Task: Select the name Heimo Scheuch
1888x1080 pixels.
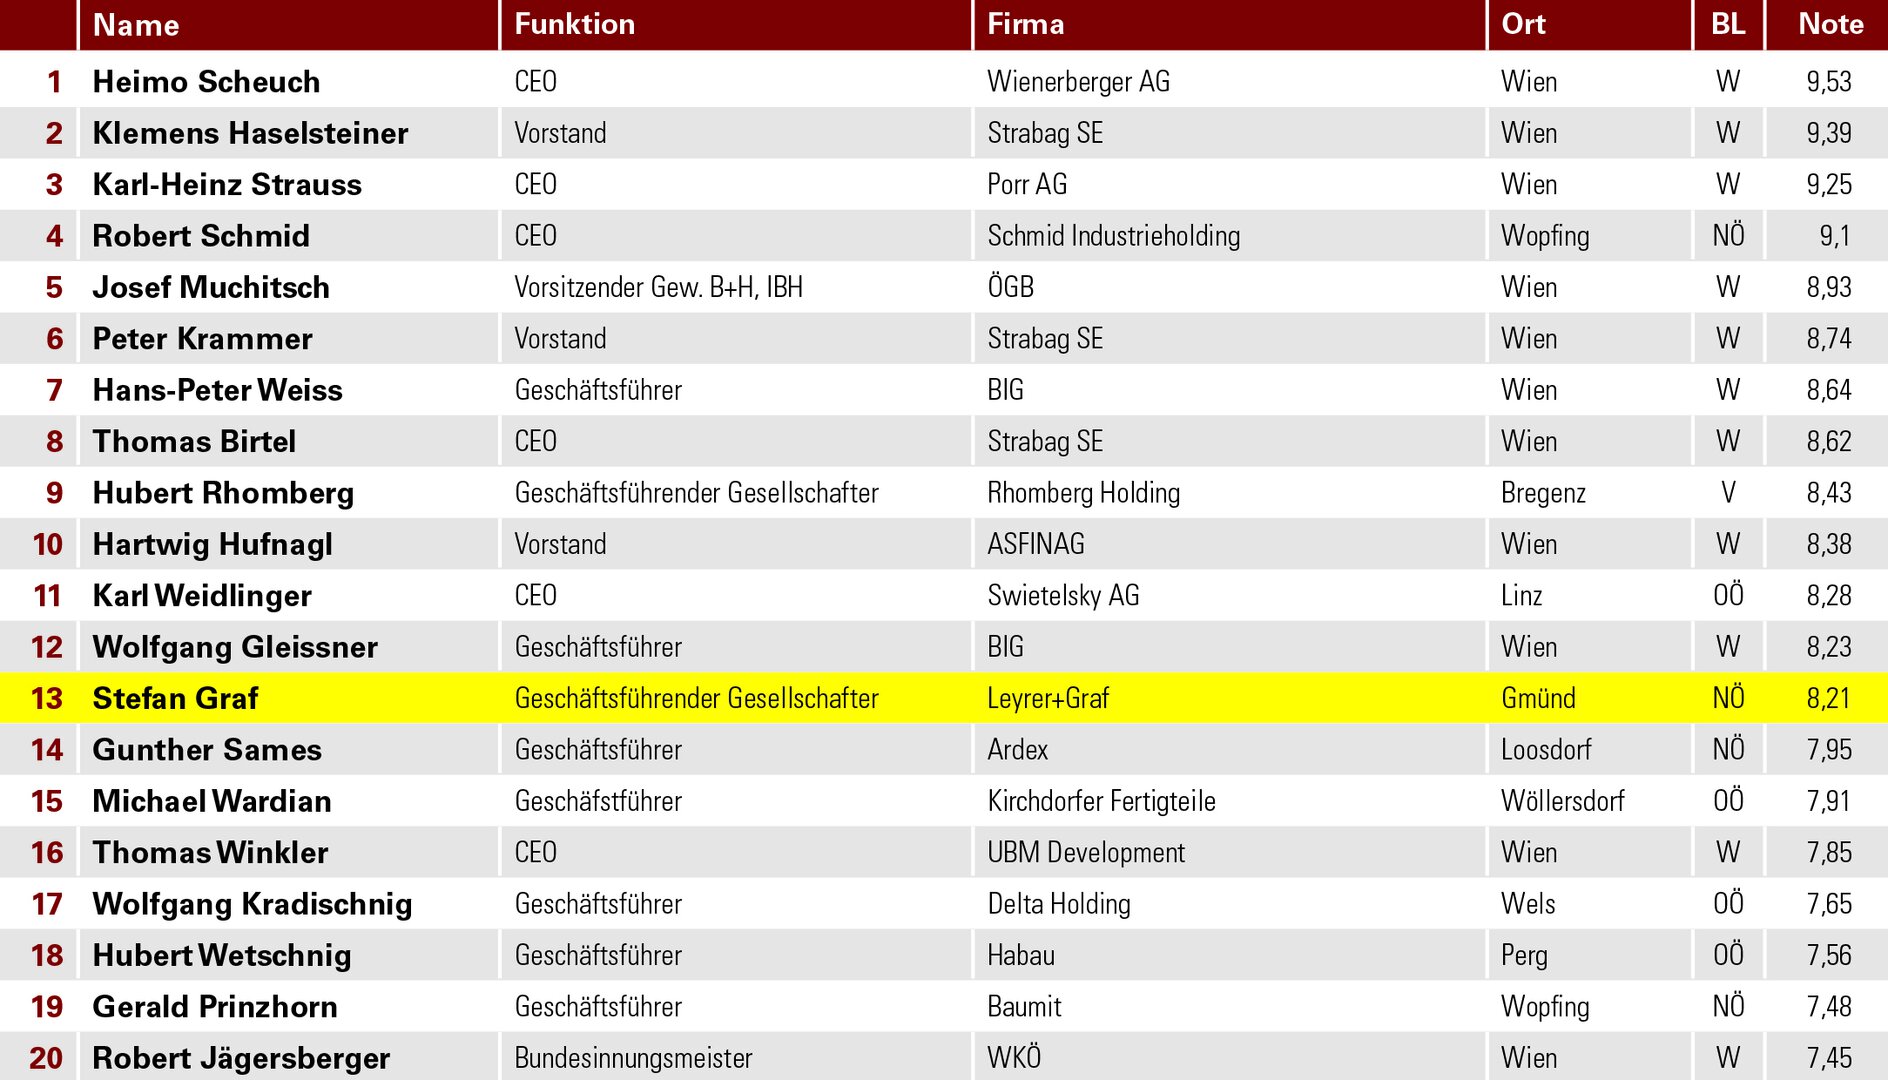Action: coord(207,82)
